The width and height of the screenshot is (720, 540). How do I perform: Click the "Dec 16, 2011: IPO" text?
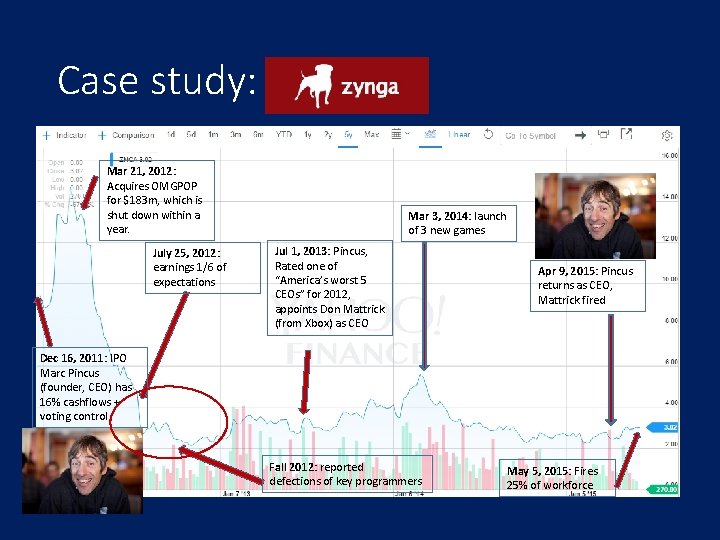point(83,358)
